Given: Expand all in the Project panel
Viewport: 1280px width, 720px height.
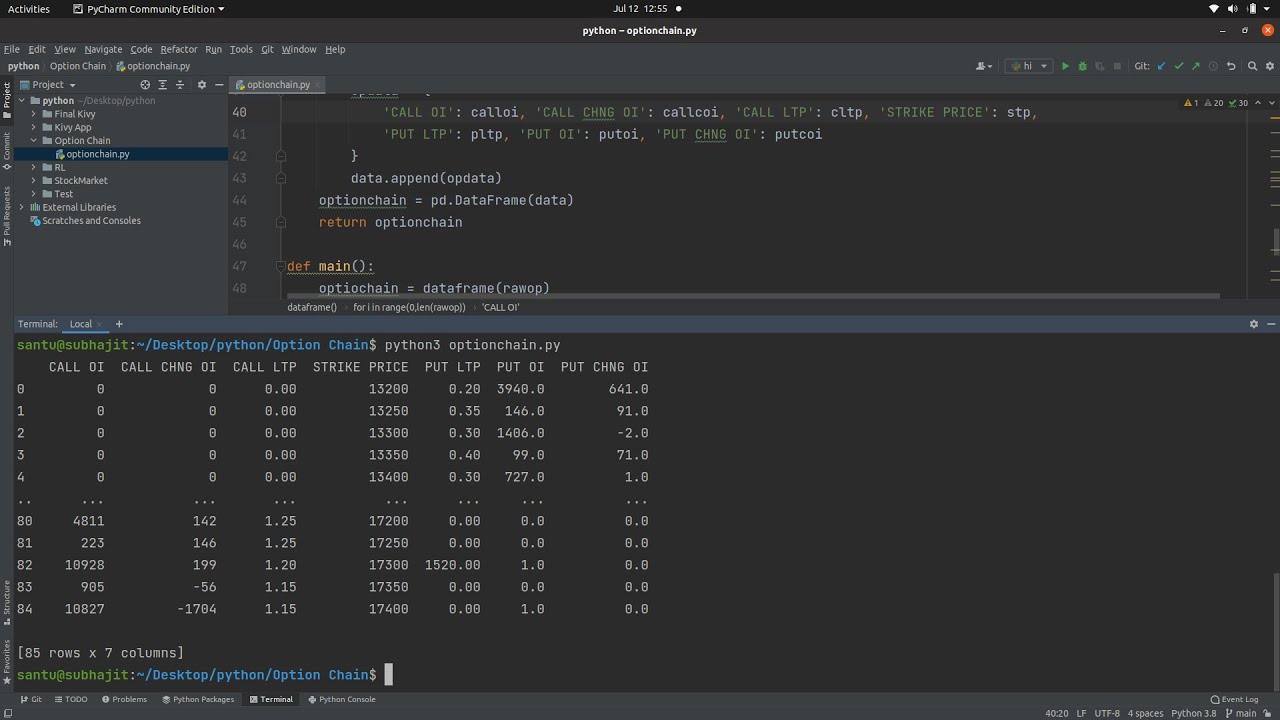Looking at the screenshot, I should coord(163,85).
